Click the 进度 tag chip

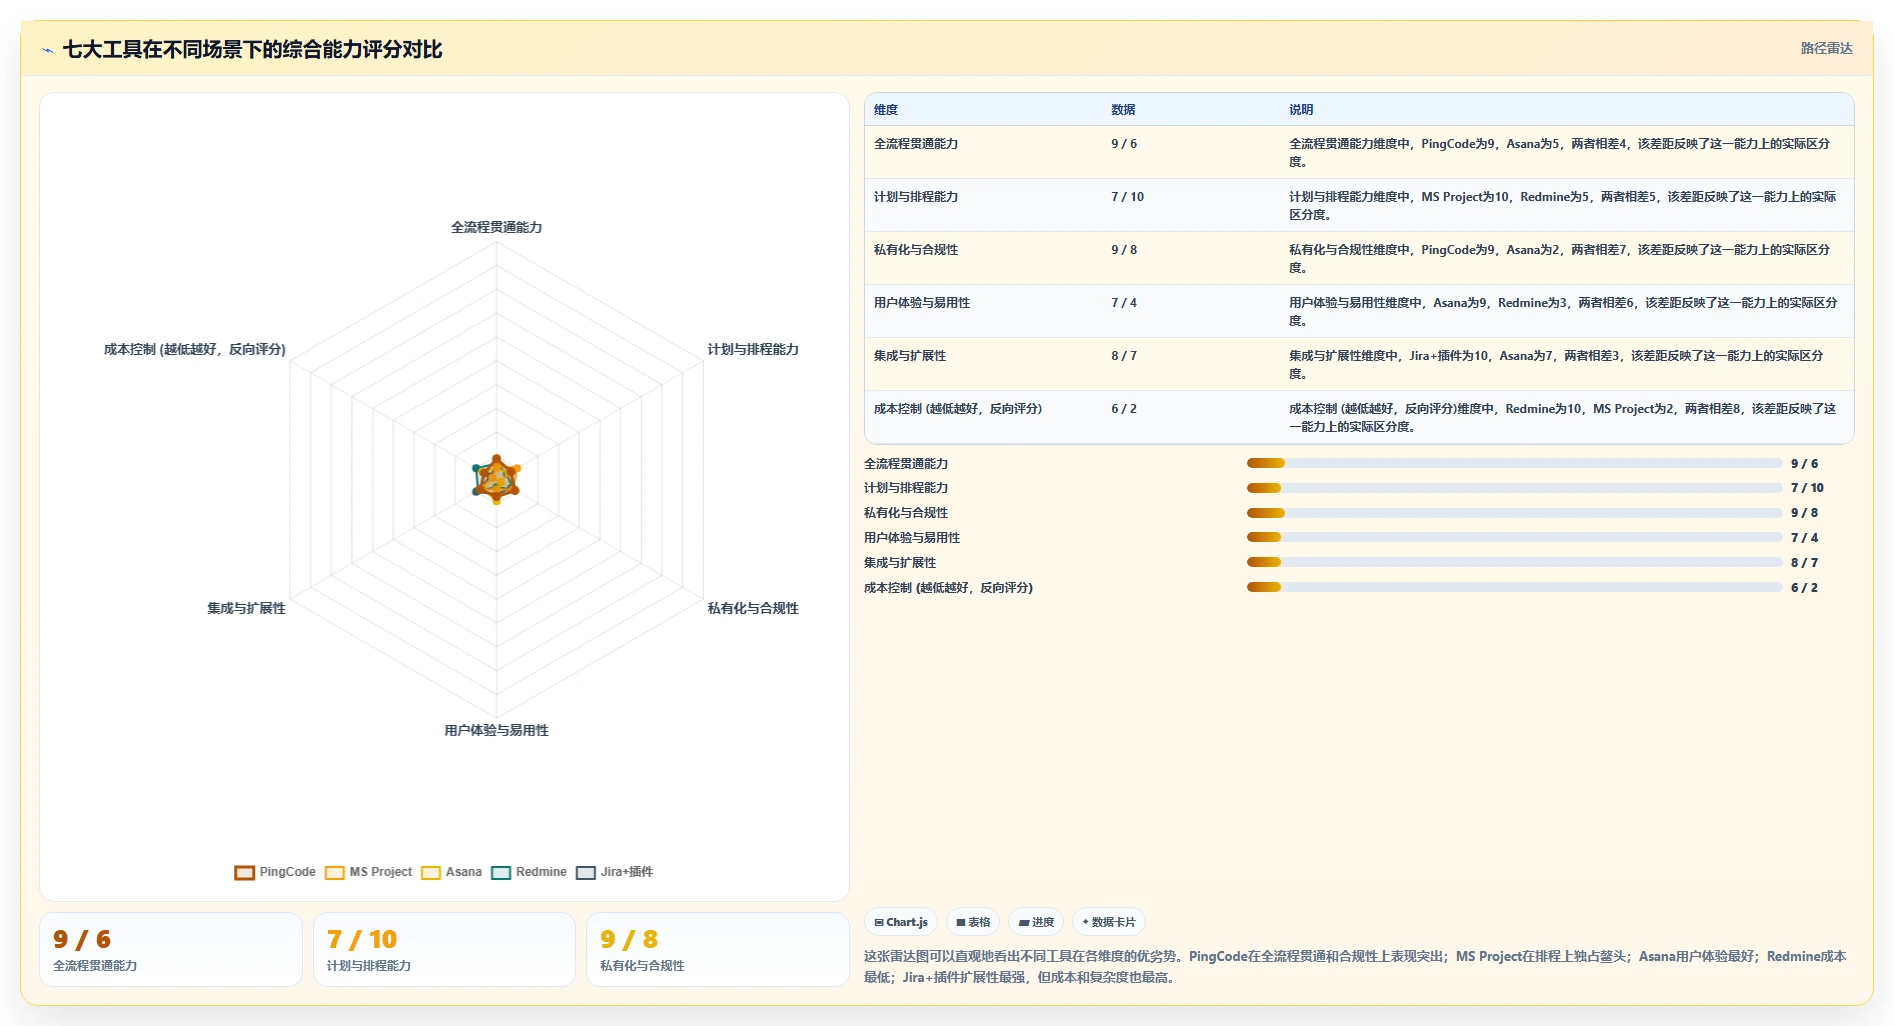(1036, 922)
